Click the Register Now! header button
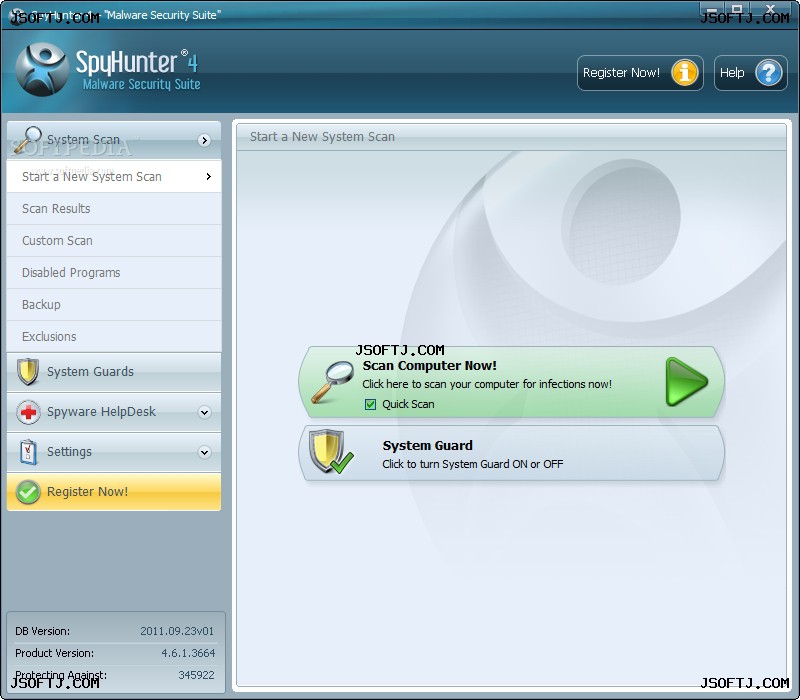Viewport: 800px width, 700px height. (x=640, y=73)
